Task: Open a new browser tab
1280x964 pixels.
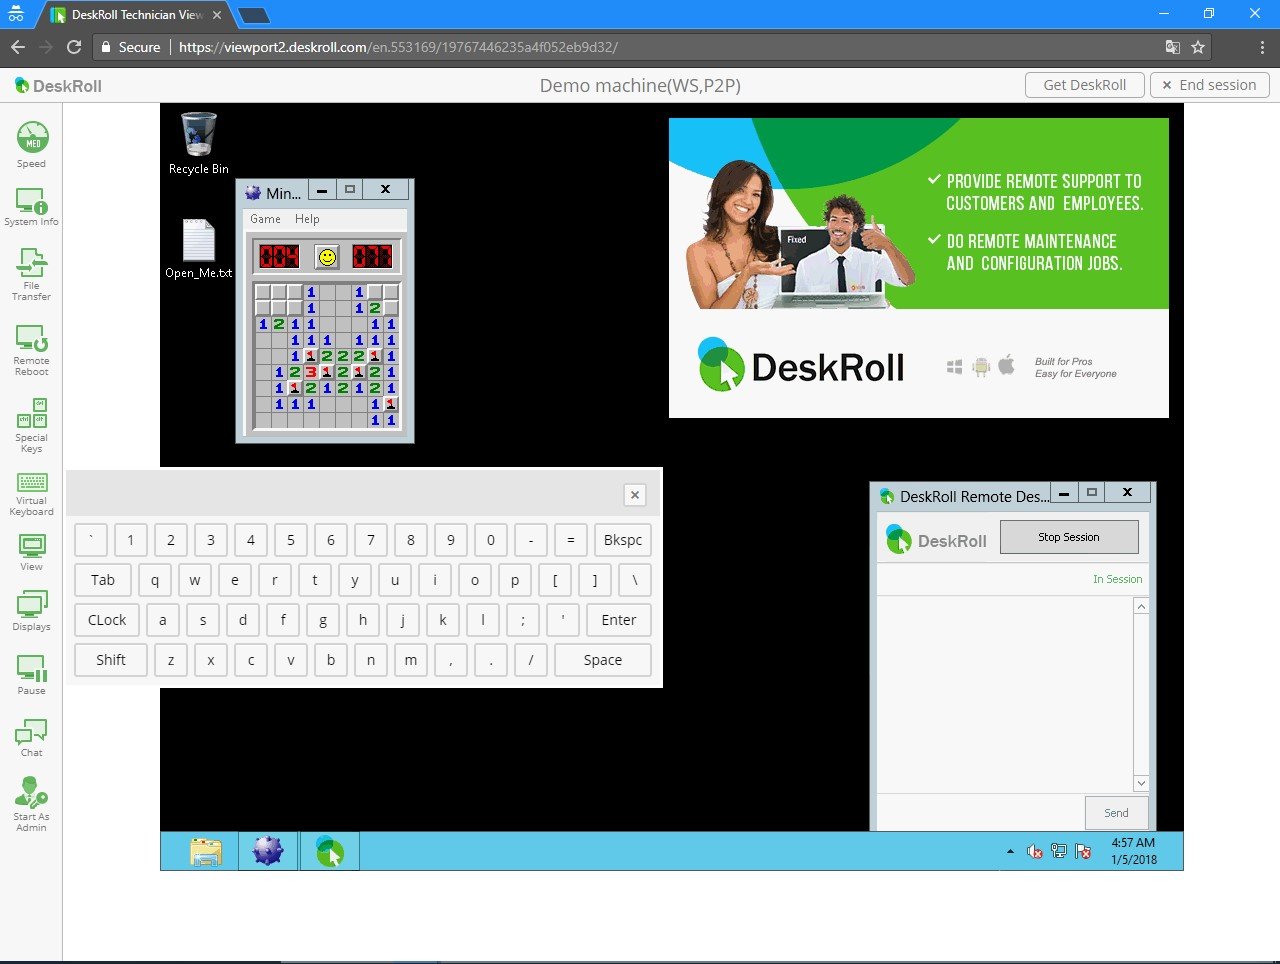Action: pos(253,15)
